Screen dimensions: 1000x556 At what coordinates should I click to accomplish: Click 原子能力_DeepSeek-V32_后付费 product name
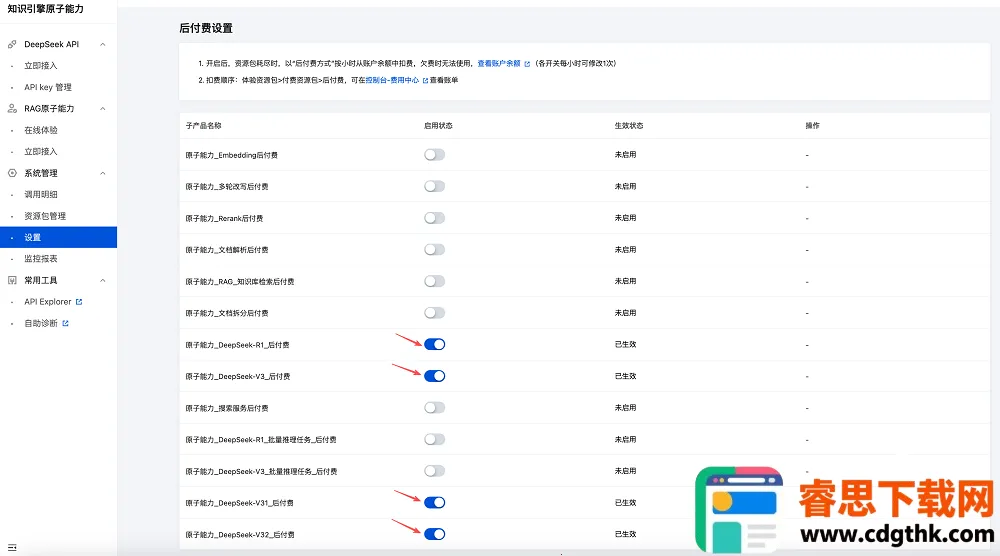pos(240,535)
